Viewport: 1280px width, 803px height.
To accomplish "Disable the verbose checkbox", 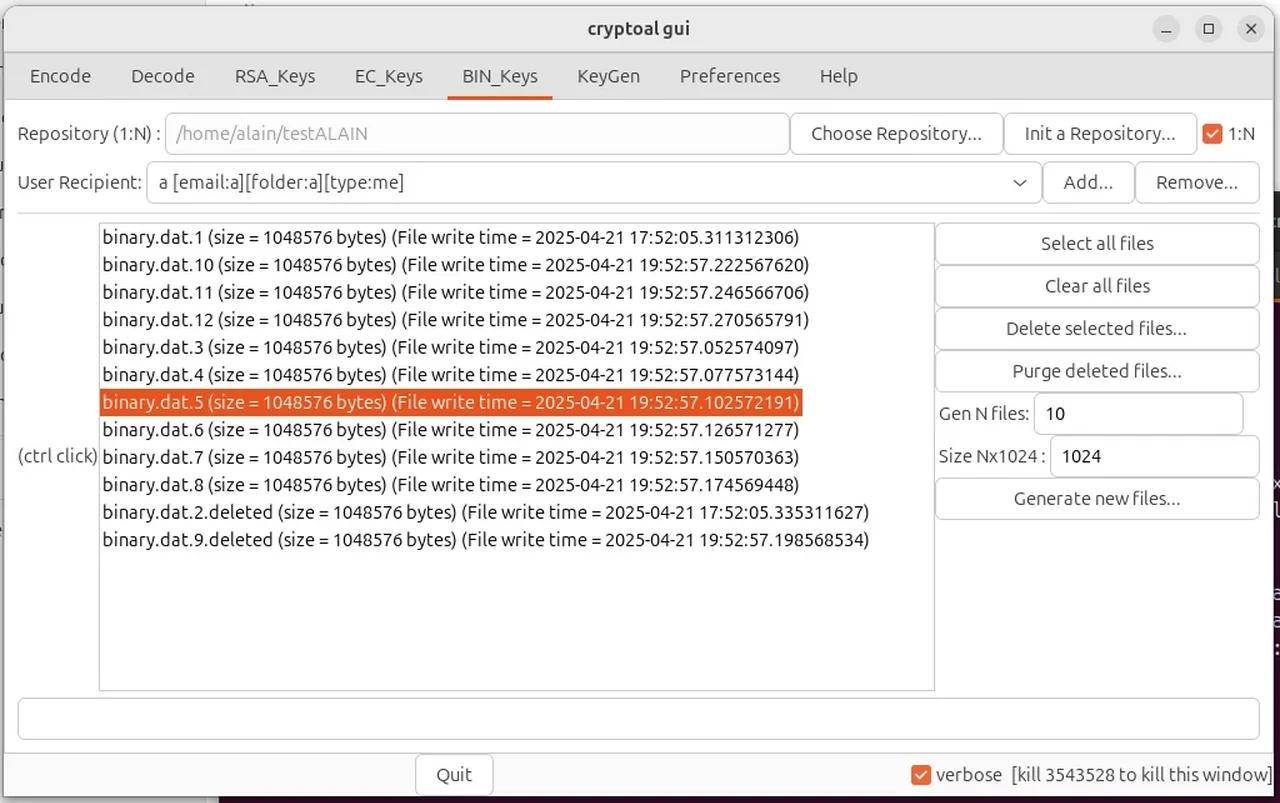I will pyautogui.click(x=920, y=774).
